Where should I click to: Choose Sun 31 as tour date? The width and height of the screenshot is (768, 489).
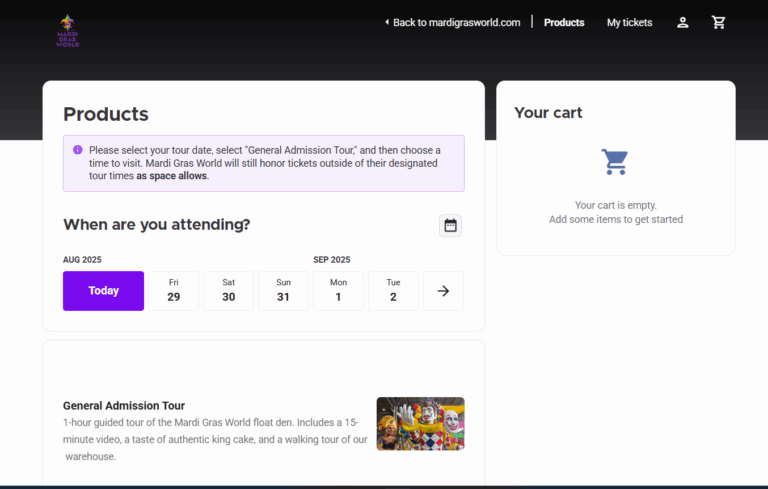tap(283, 291)
